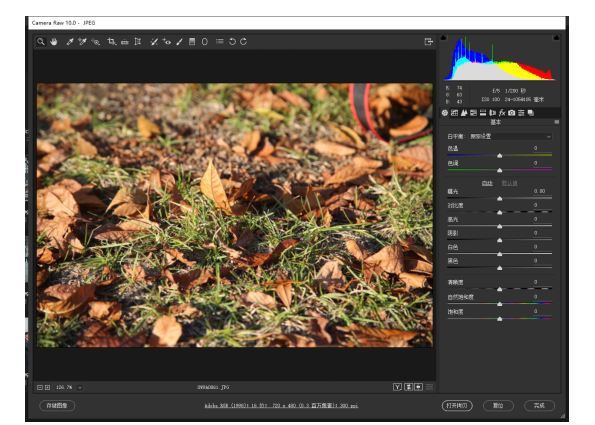Select the Hand tool
Screen dimensions: 595x425
tap(54, 41)
